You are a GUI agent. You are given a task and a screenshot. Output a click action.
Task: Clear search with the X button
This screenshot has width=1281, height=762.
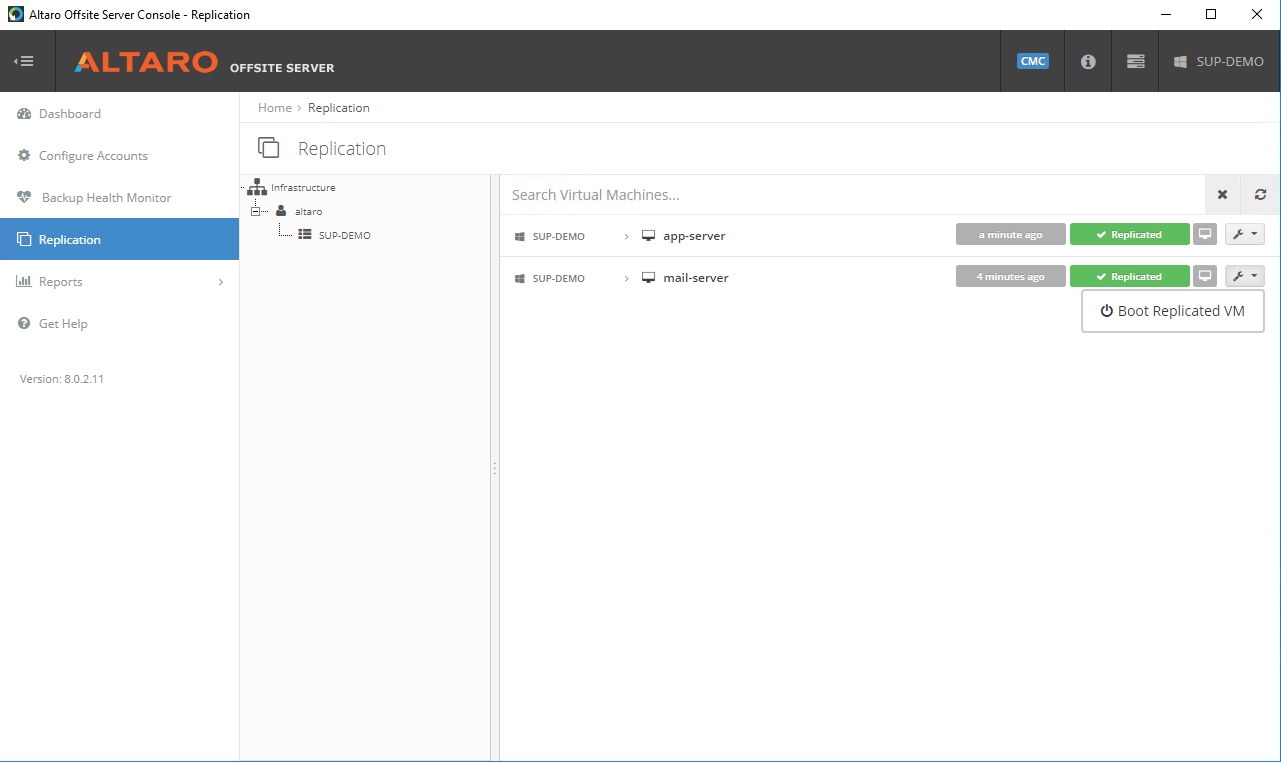tap(1223, 195)
